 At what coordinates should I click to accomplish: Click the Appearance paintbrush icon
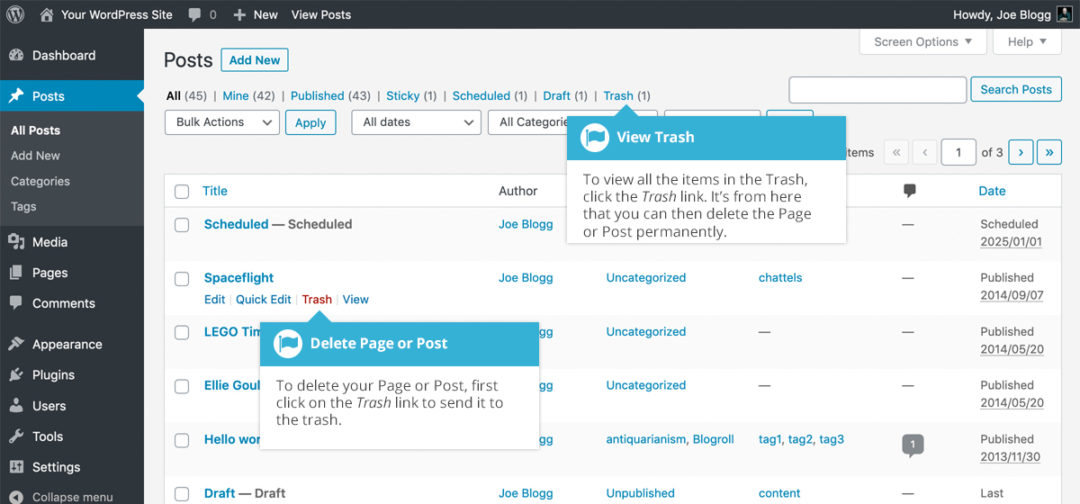(17, 344)
